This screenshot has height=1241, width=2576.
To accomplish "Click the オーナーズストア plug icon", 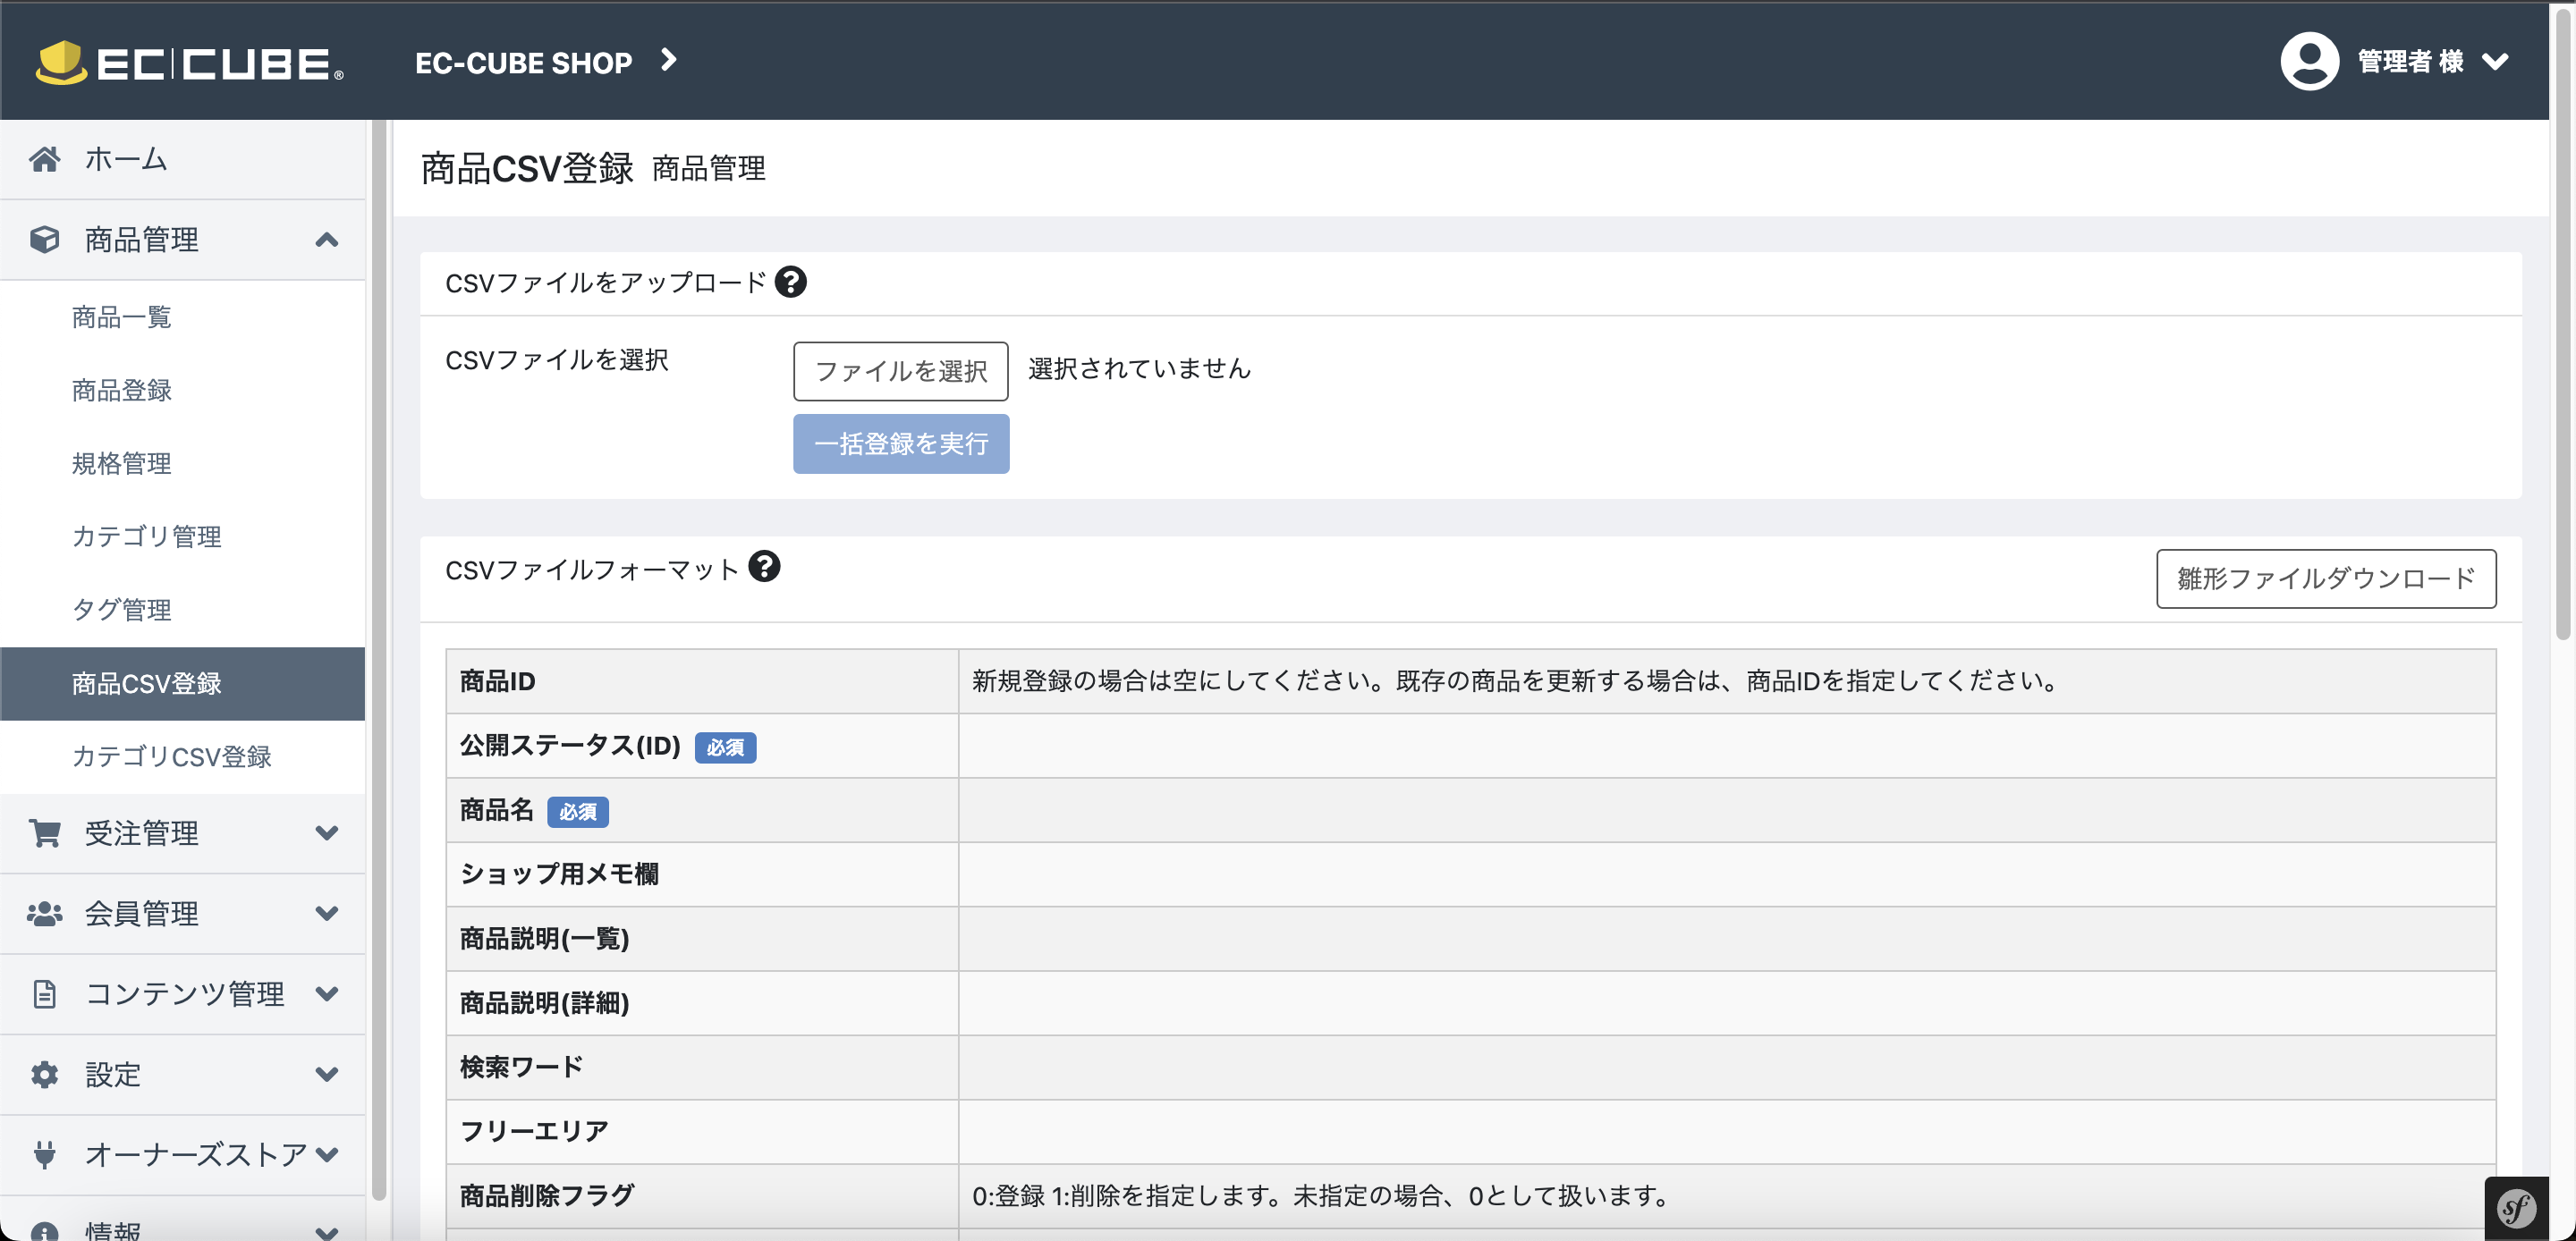I will tap(44, 1154).
